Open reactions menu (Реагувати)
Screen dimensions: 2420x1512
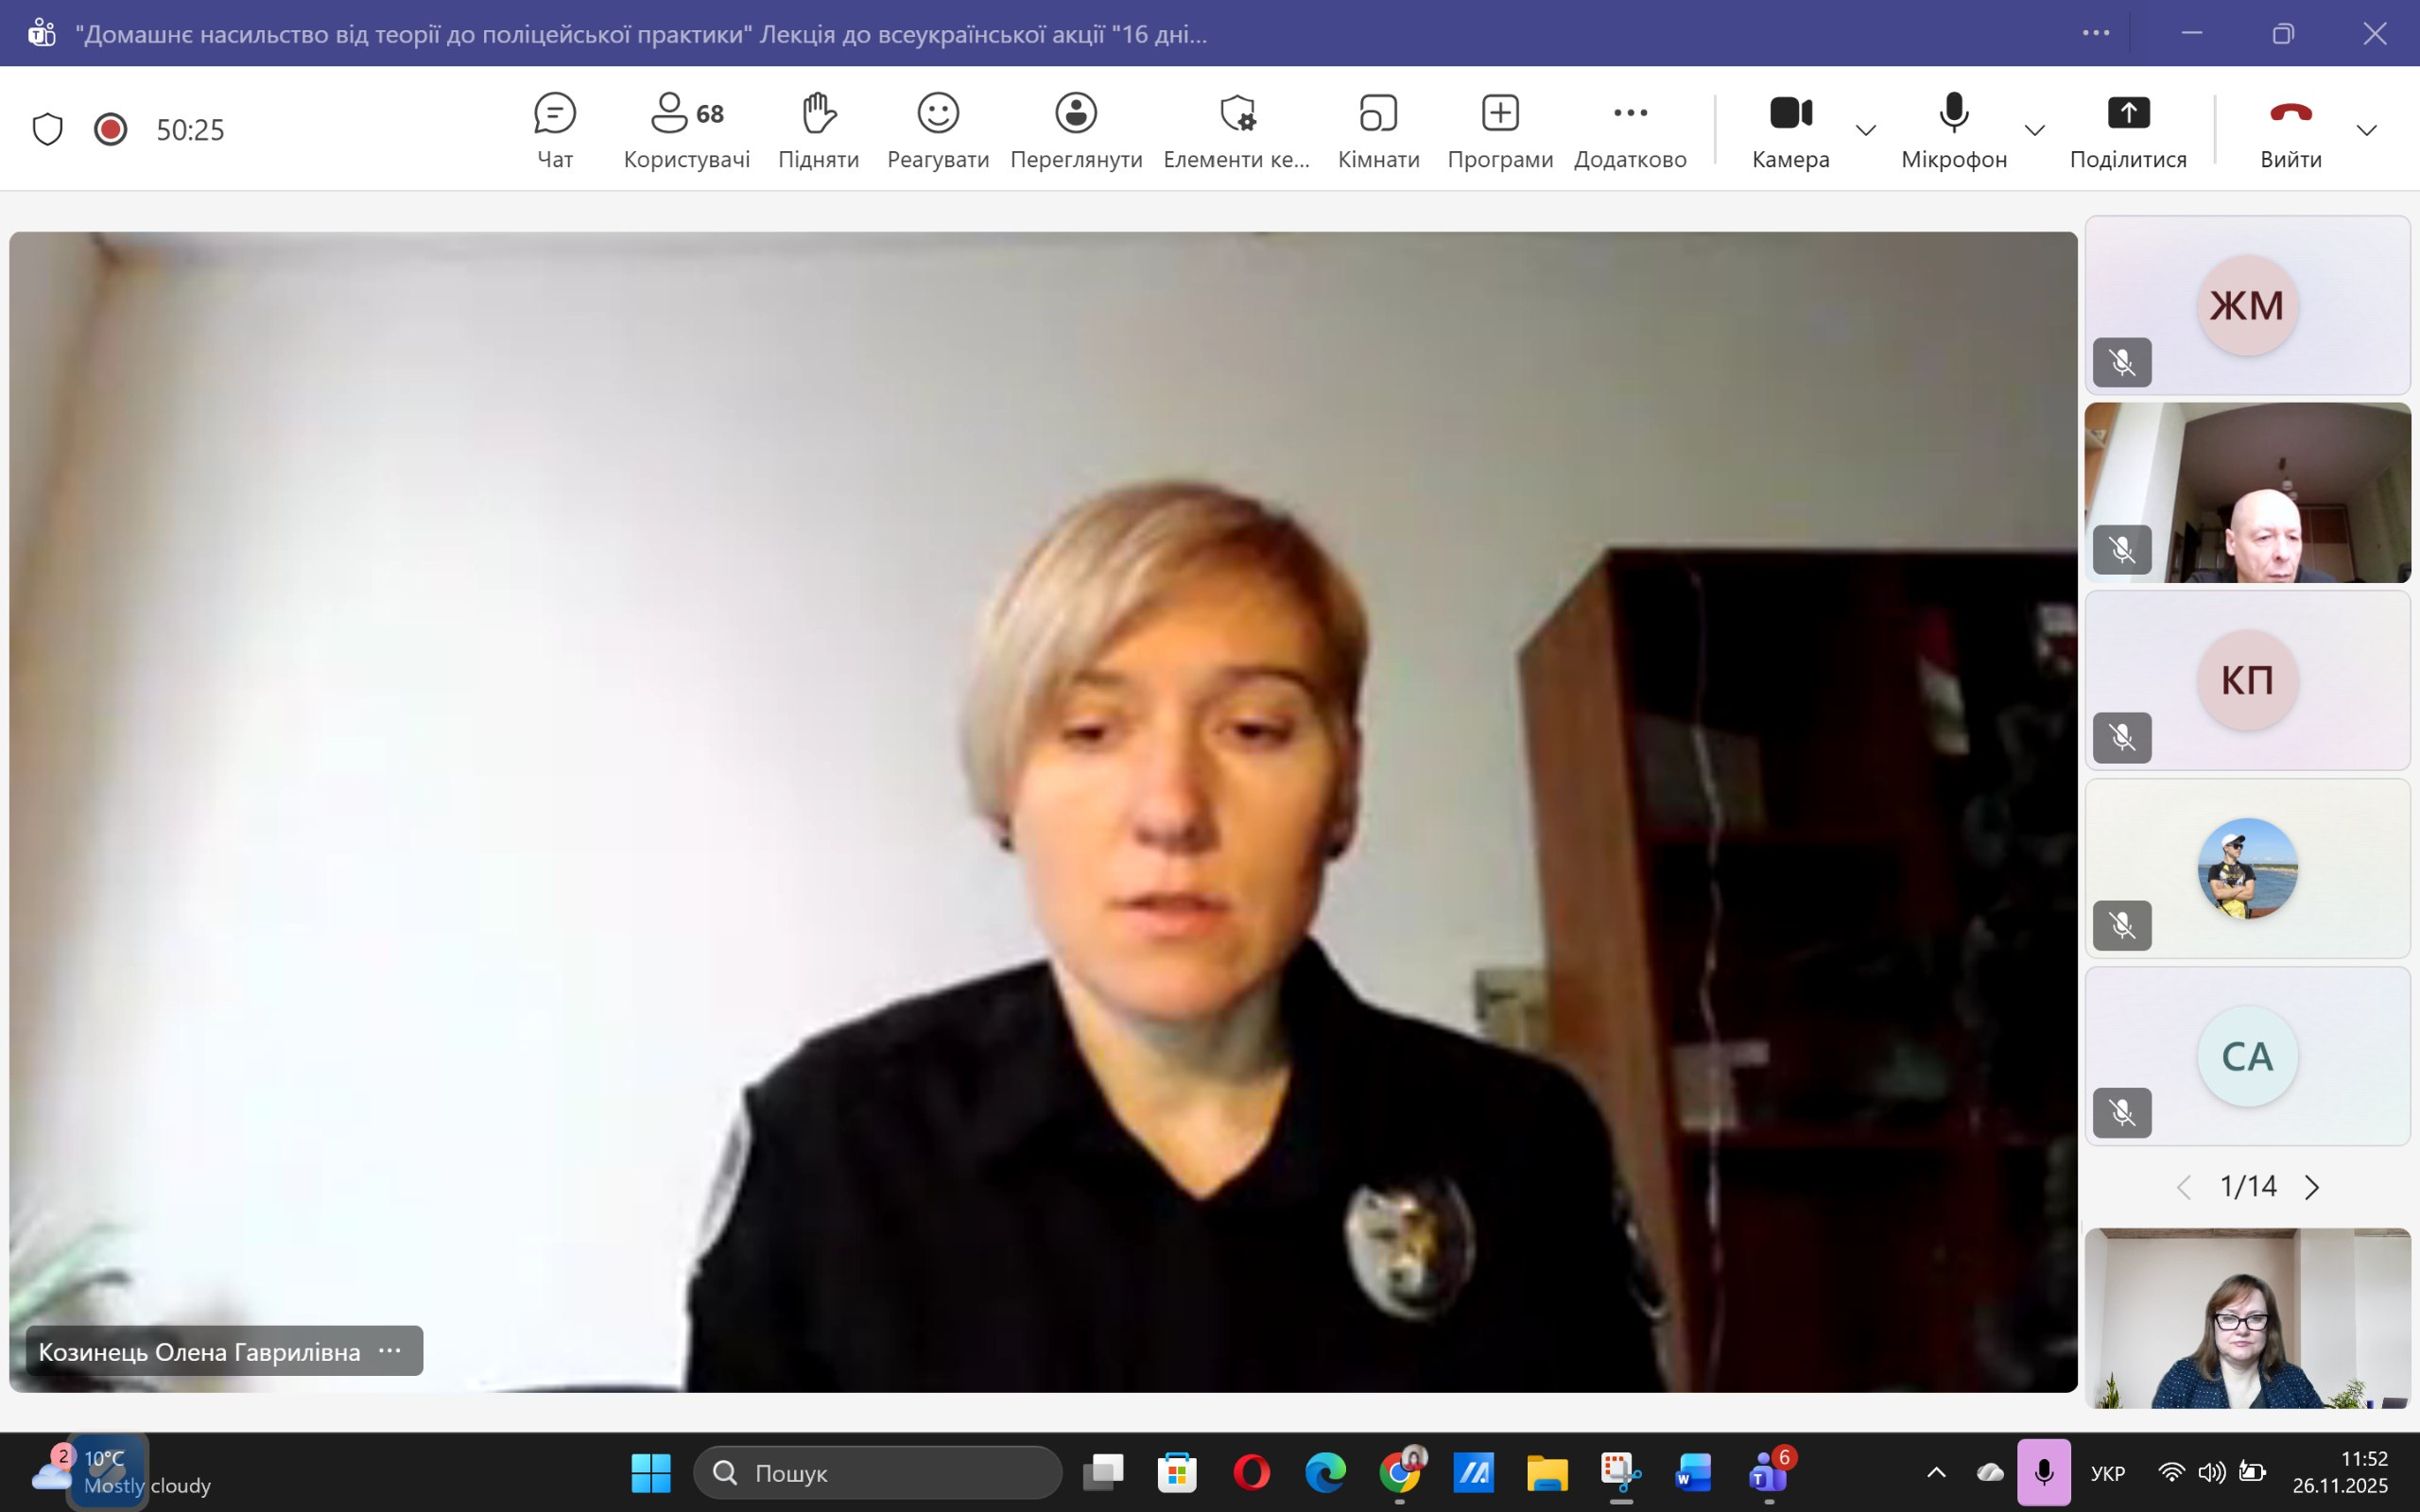coord(937,130)
